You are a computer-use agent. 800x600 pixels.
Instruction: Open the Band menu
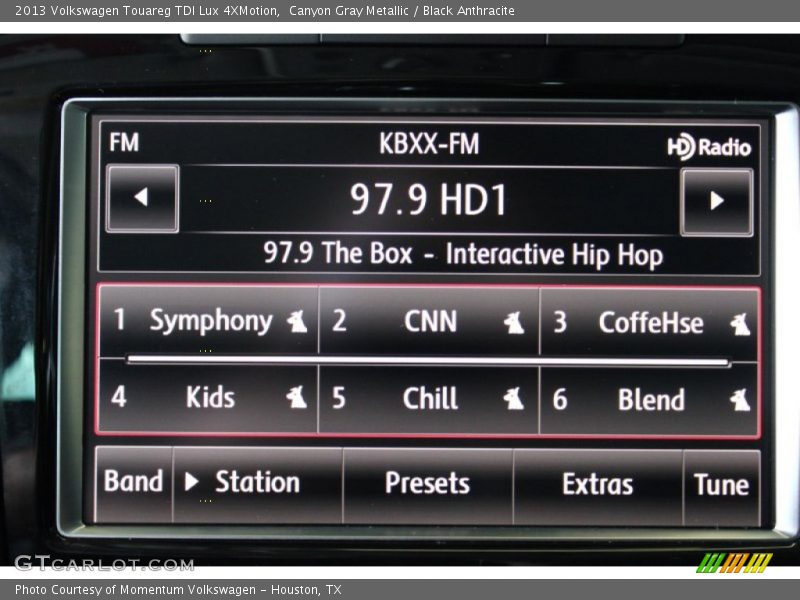click(x=134, y=484)
